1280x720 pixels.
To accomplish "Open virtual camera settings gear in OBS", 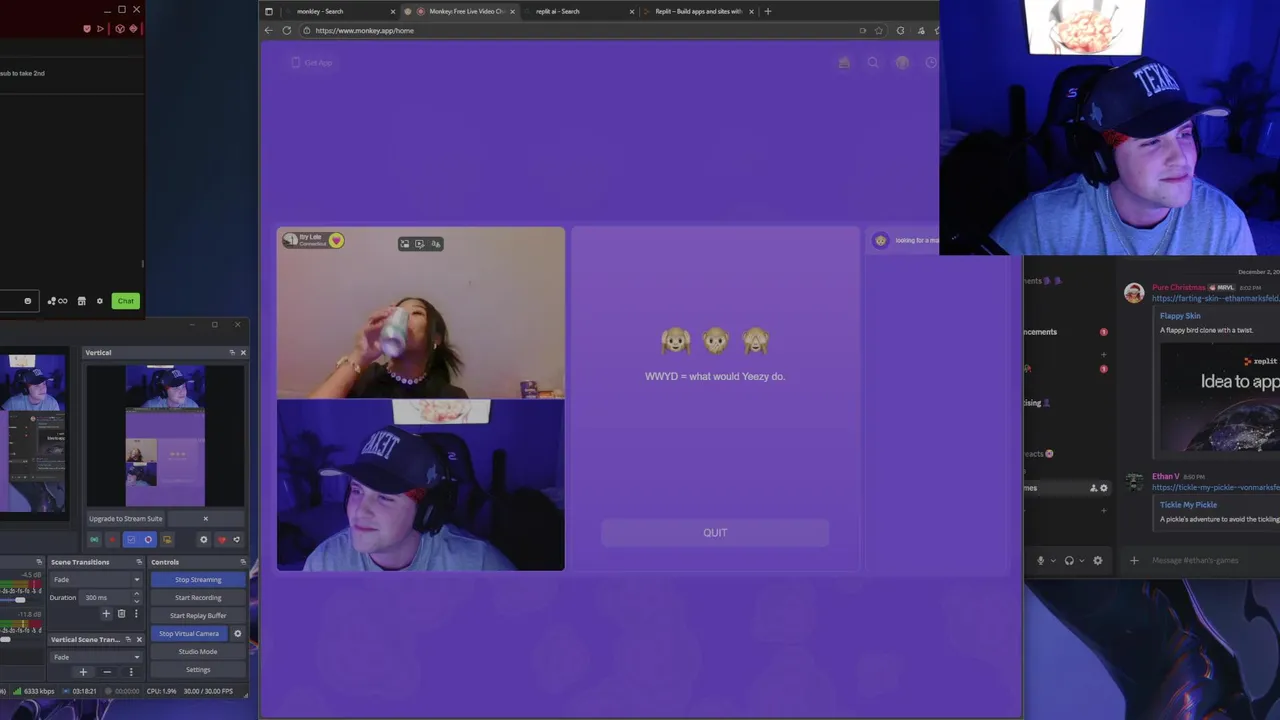I will click(x=237, y=633).
